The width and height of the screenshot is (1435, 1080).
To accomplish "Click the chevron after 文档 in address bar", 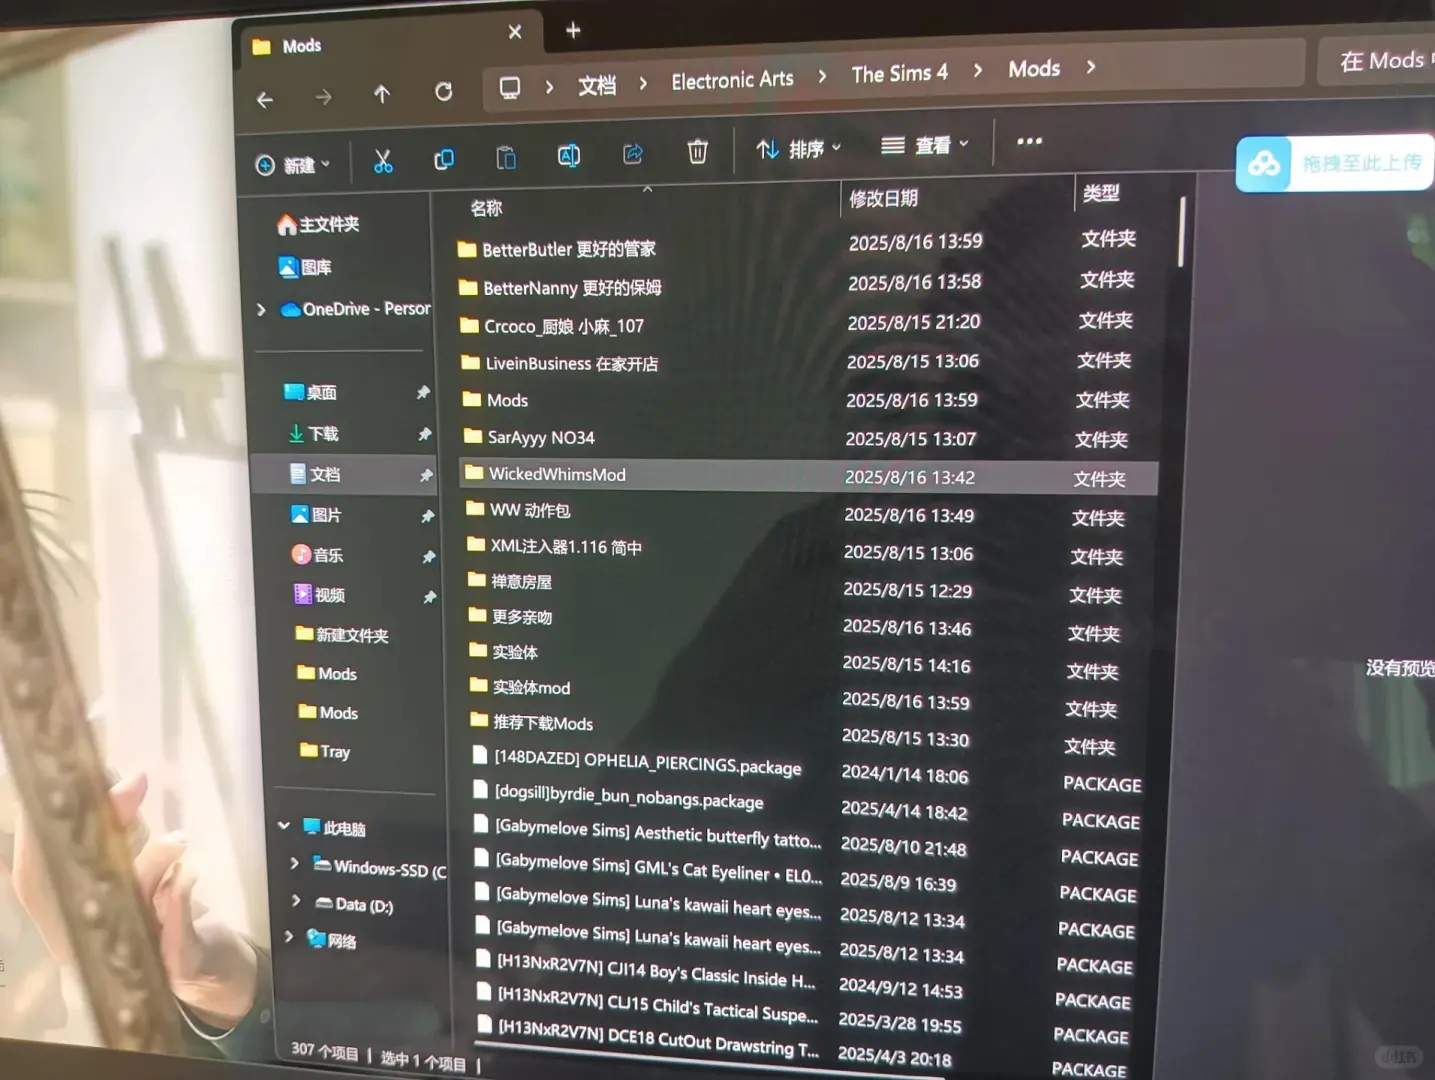I will click(643, 83).
